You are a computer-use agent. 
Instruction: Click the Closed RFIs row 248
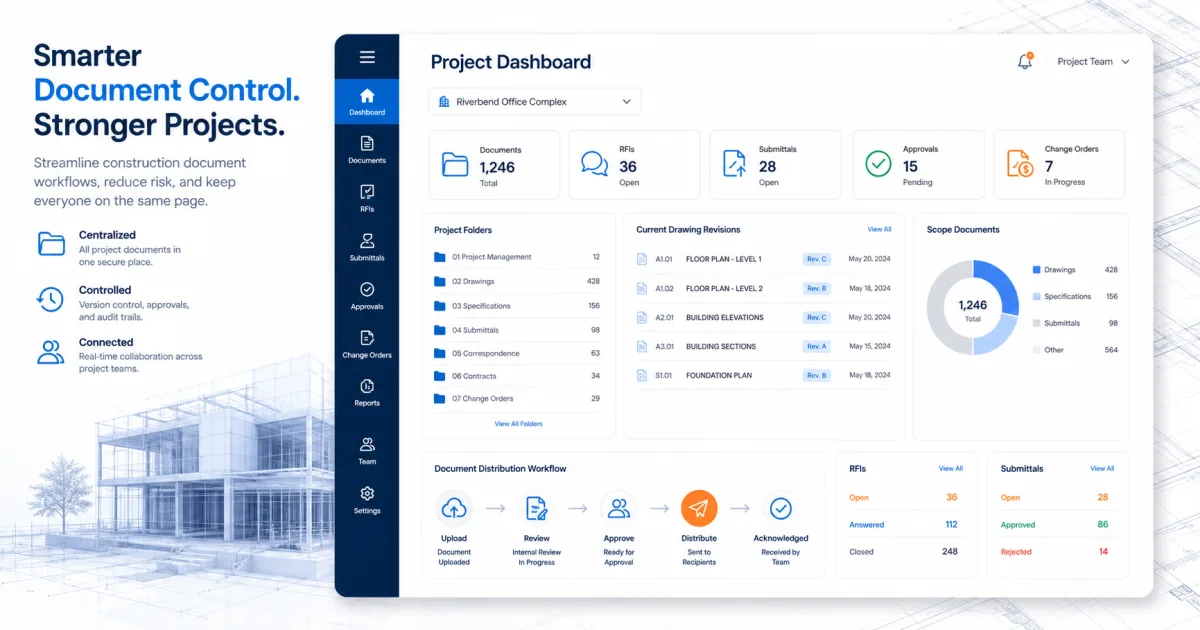click(x=903, y=551)
